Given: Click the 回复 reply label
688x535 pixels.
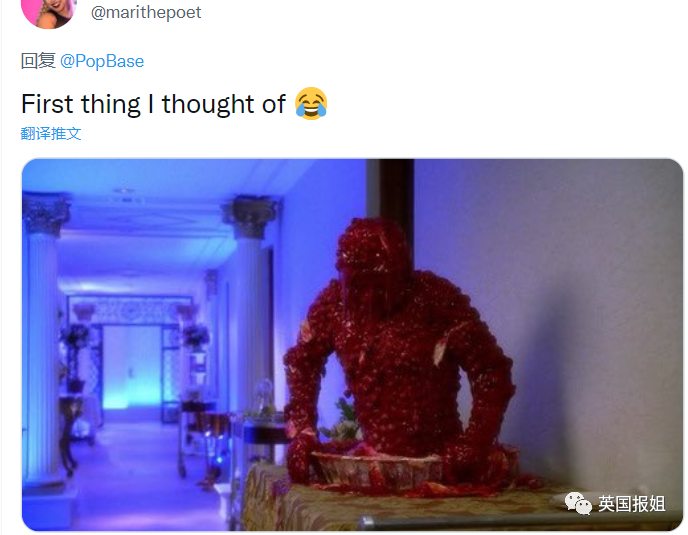Looking at the screenshot, I should click(38, 61).
